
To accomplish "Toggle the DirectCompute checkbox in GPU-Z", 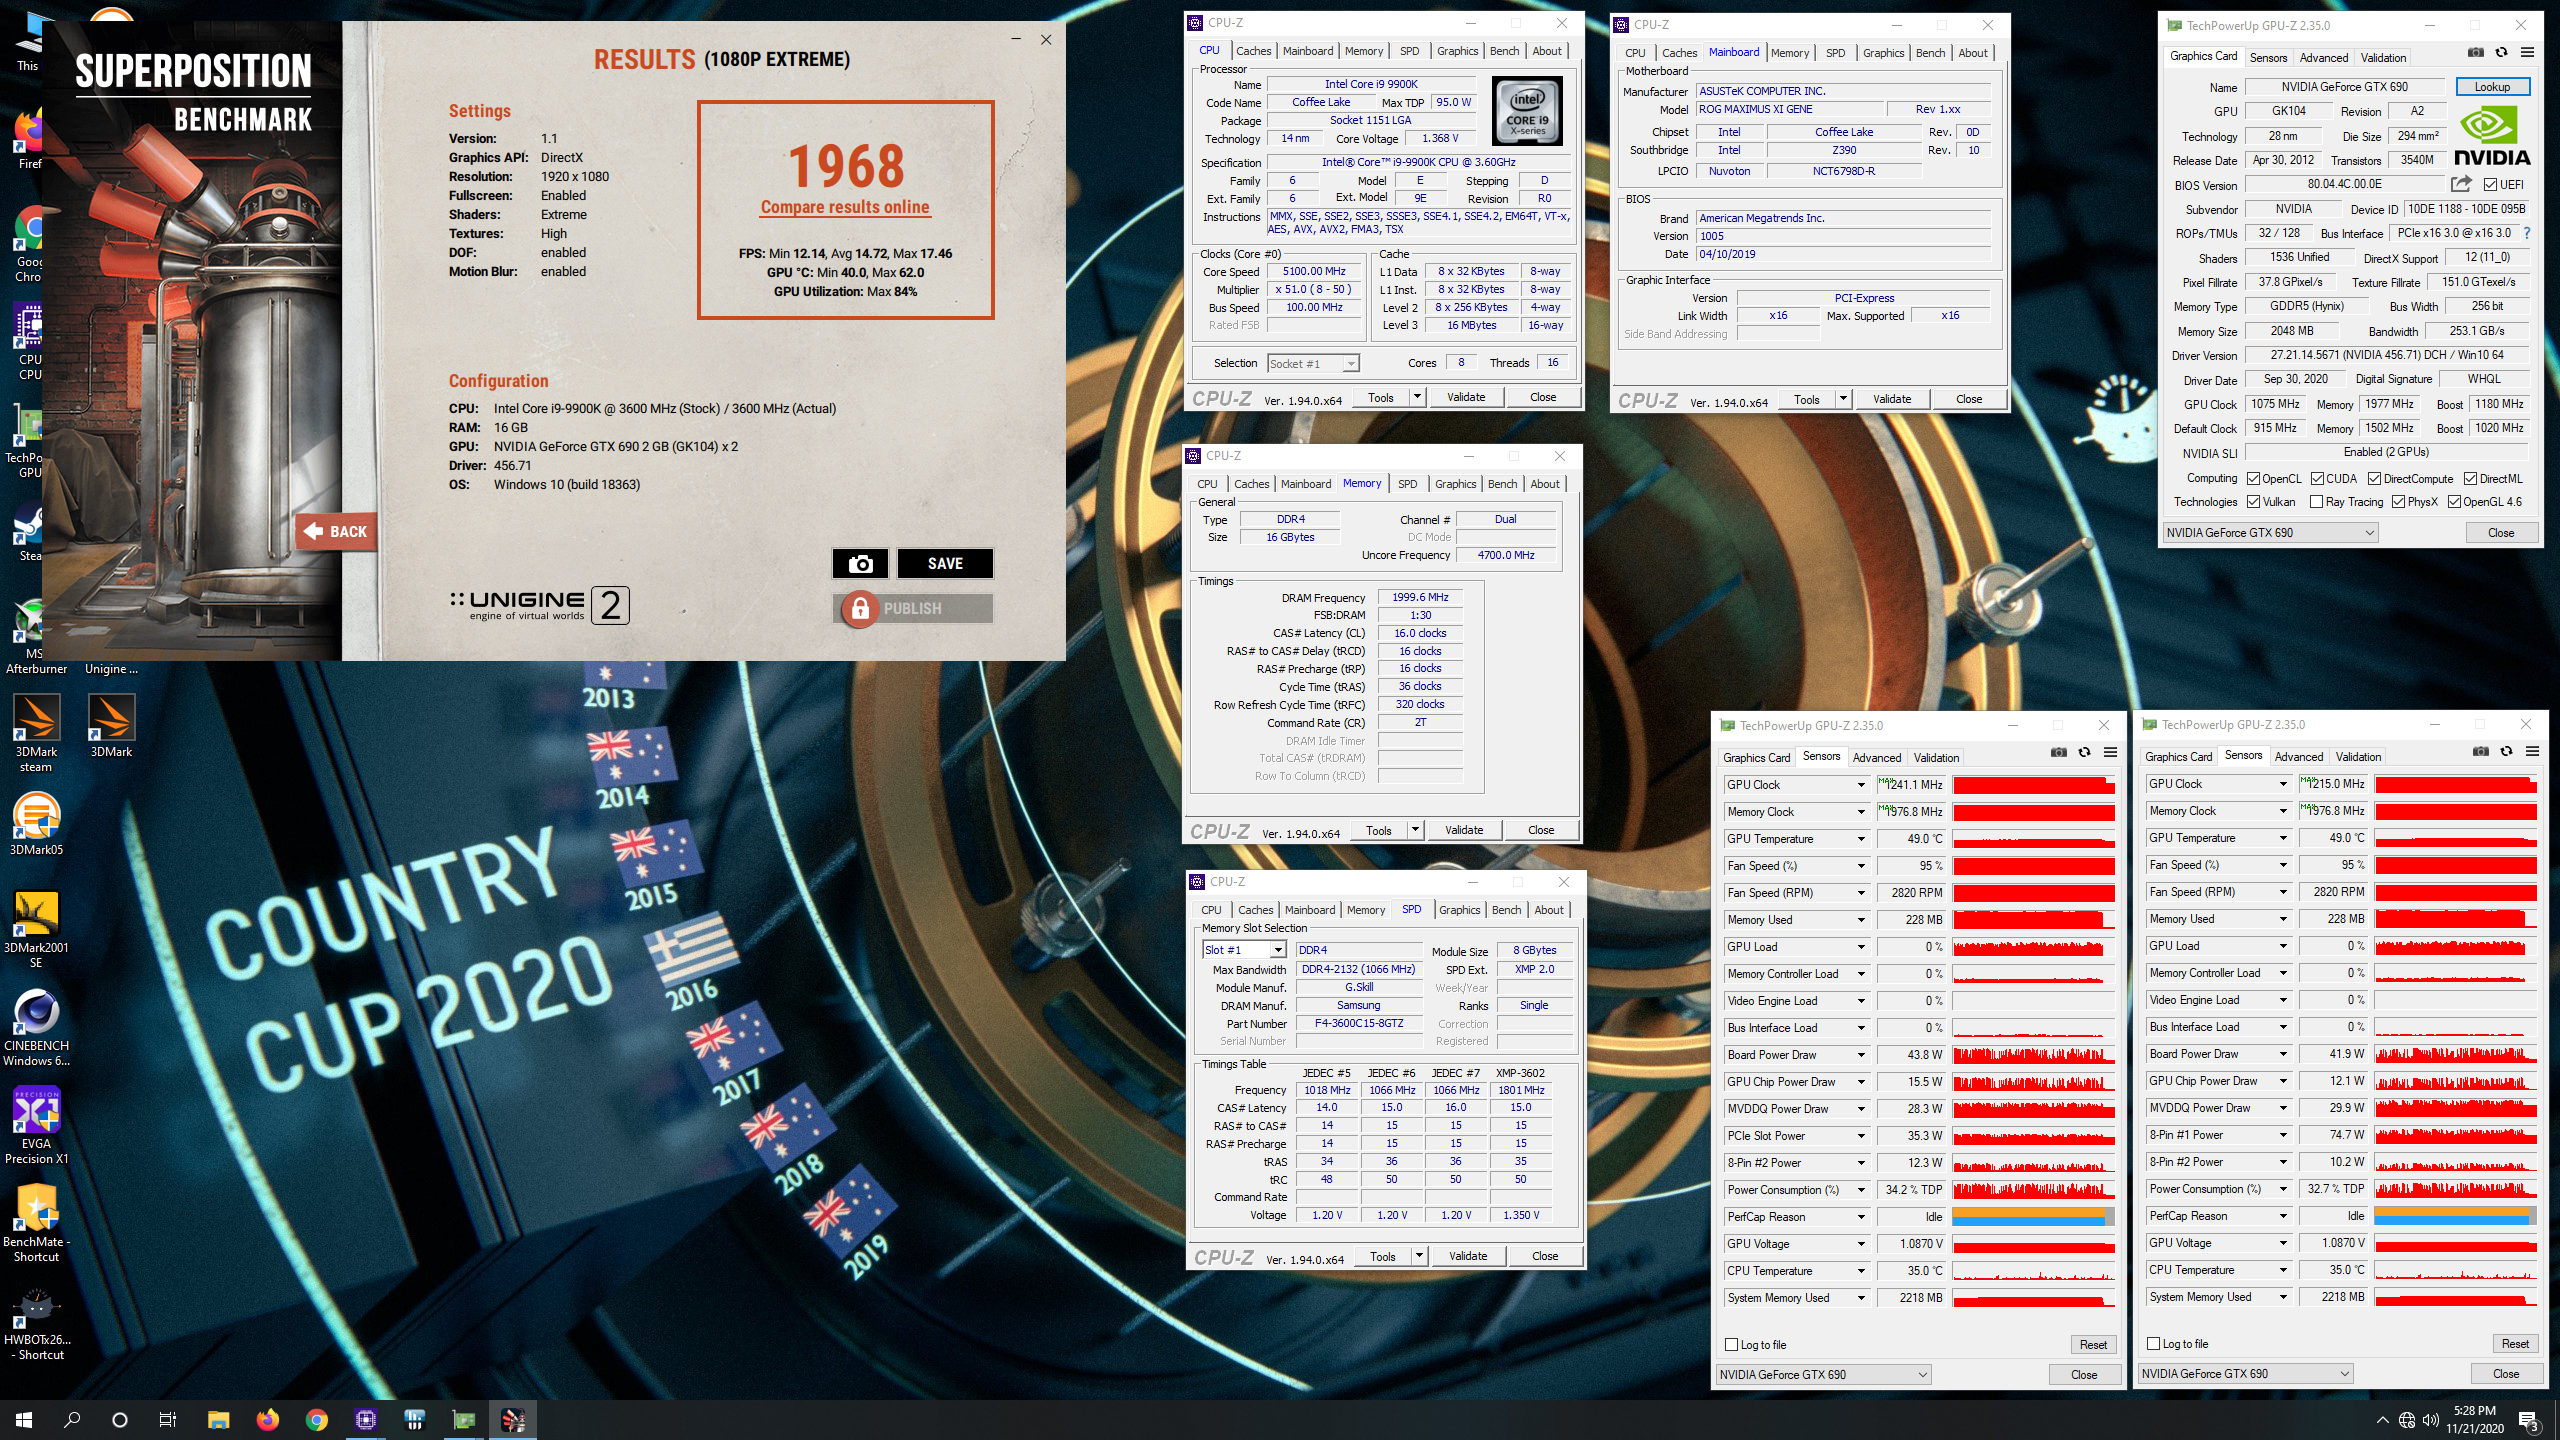I will [2375, 478].
